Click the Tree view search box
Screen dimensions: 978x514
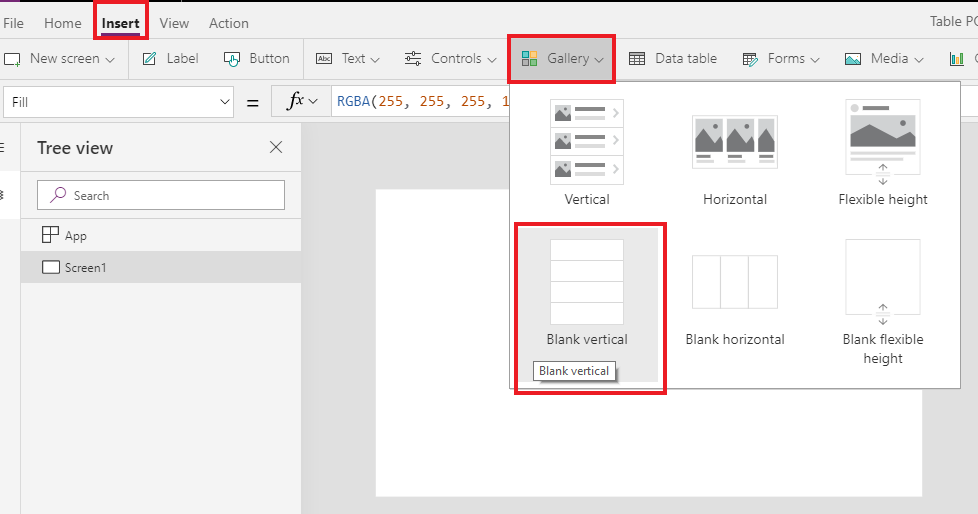(161, 195)
